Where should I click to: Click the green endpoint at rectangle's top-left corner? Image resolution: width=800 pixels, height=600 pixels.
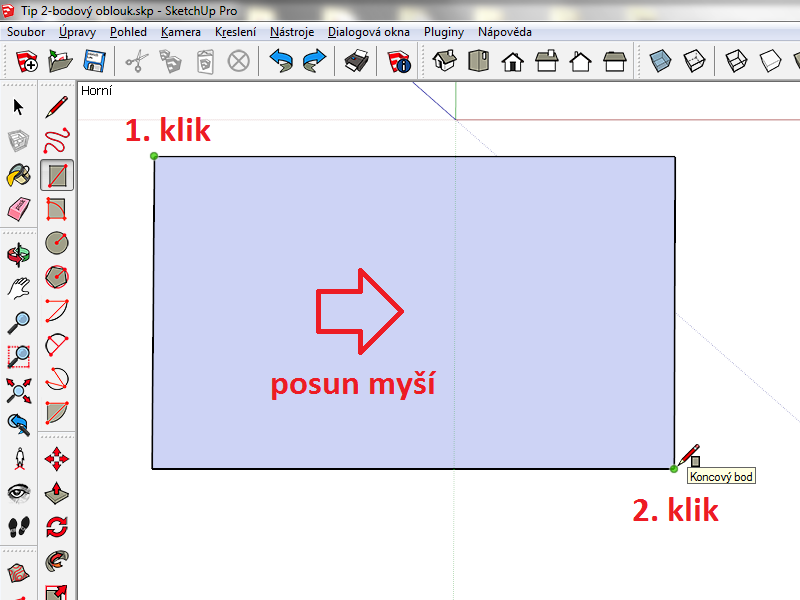(x=154, y=156)
